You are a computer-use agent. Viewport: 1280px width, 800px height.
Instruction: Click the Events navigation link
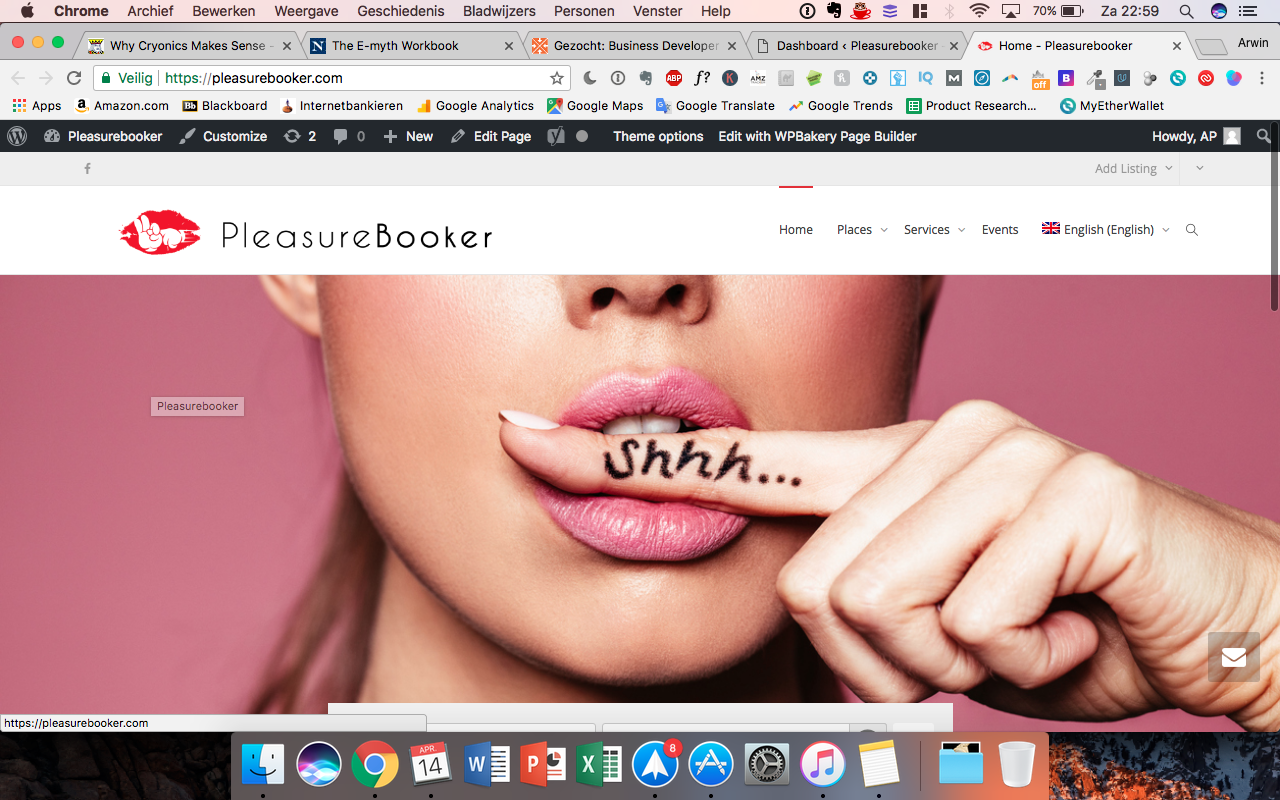click(x=999, y=230)
